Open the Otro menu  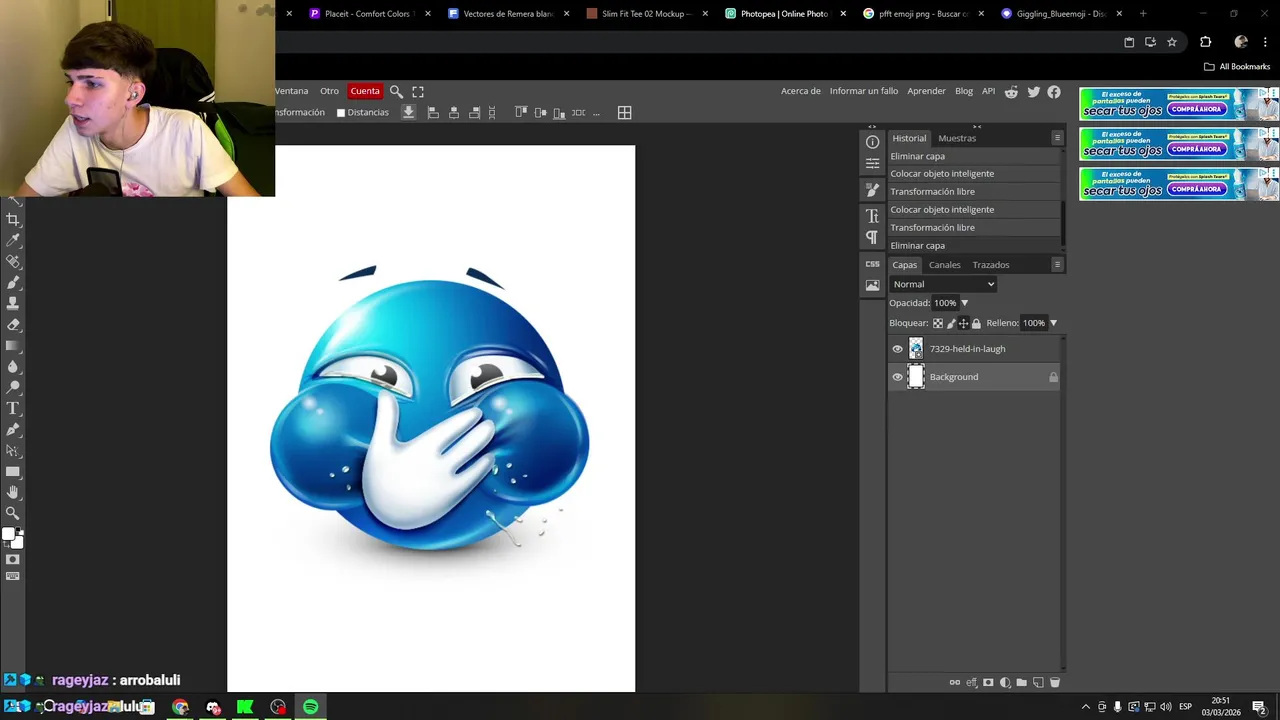(x=329, y=91)
